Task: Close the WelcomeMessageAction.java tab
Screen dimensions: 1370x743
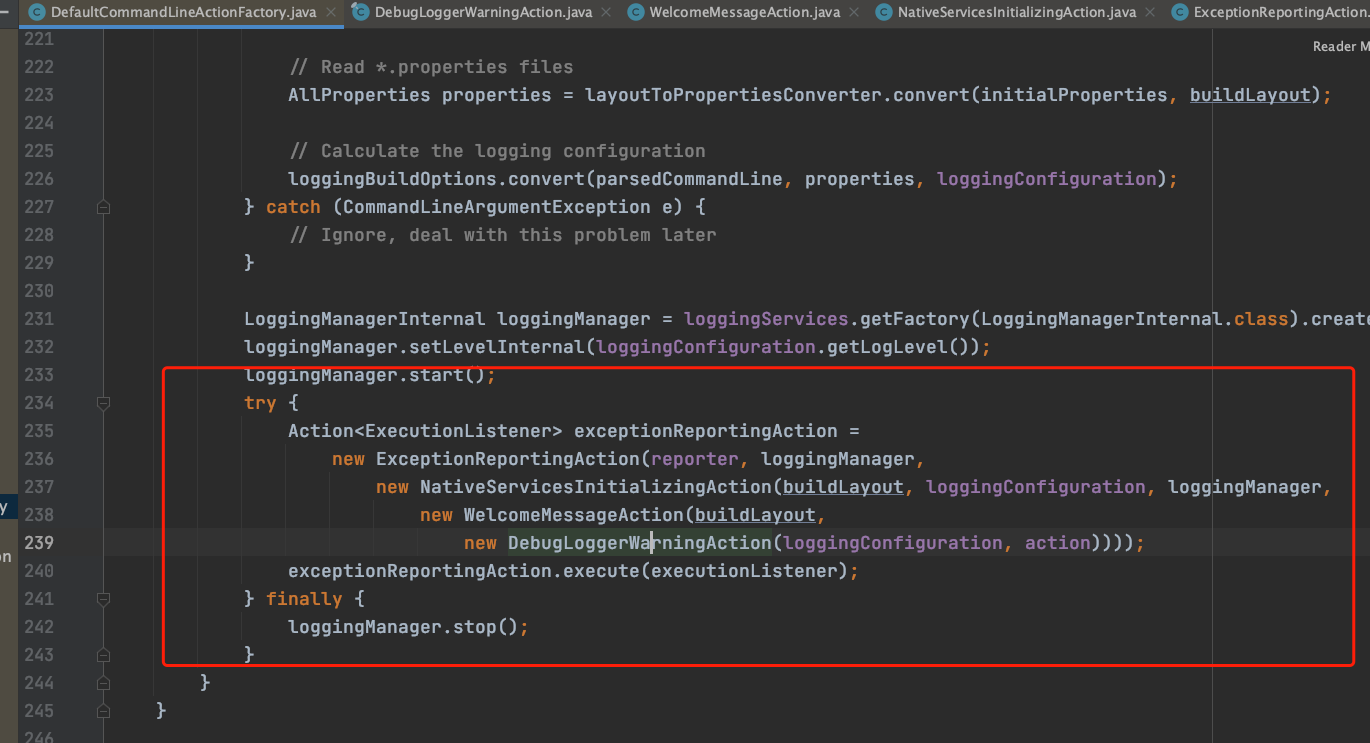Action: pos(855,12)
